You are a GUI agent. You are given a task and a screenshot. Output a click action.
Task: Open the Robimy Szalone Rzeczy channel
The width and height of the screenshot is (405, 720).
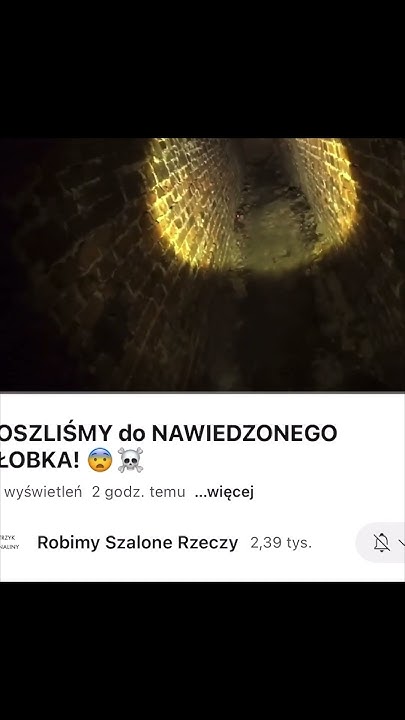tap(138, 543)
